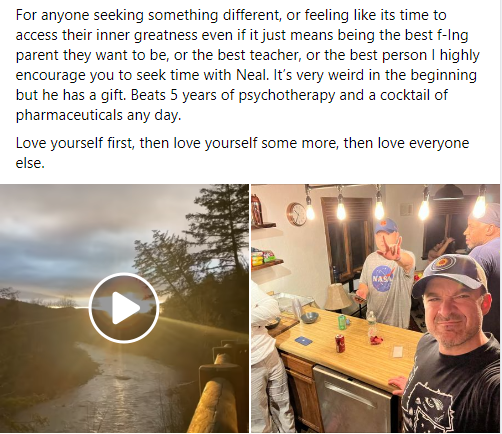Click the red soda can on the counter
The height and width of the screenshot is (434, 502).
pos(340,344)
